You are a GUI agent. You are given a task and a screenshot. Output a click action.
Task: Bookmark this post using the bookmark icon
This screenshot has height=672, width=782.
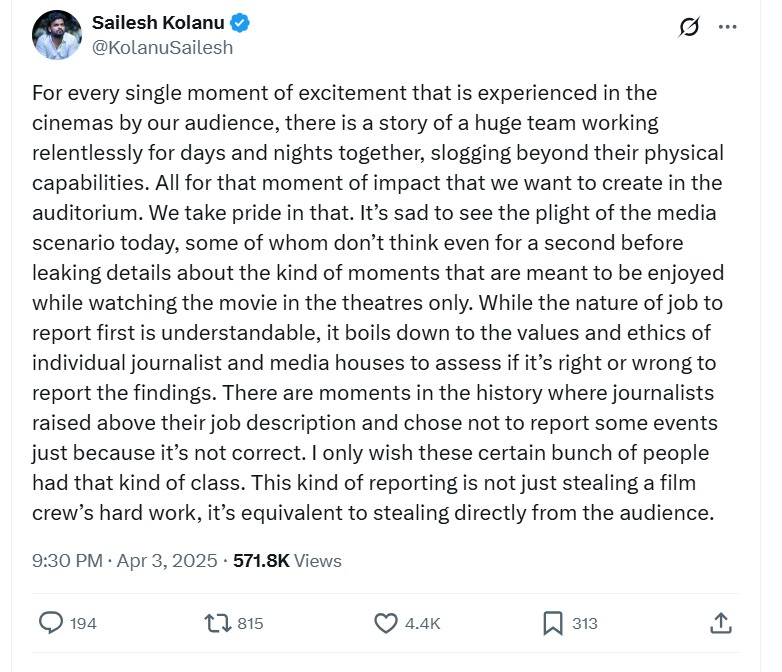pyautogui.click(x=552, y=623)
